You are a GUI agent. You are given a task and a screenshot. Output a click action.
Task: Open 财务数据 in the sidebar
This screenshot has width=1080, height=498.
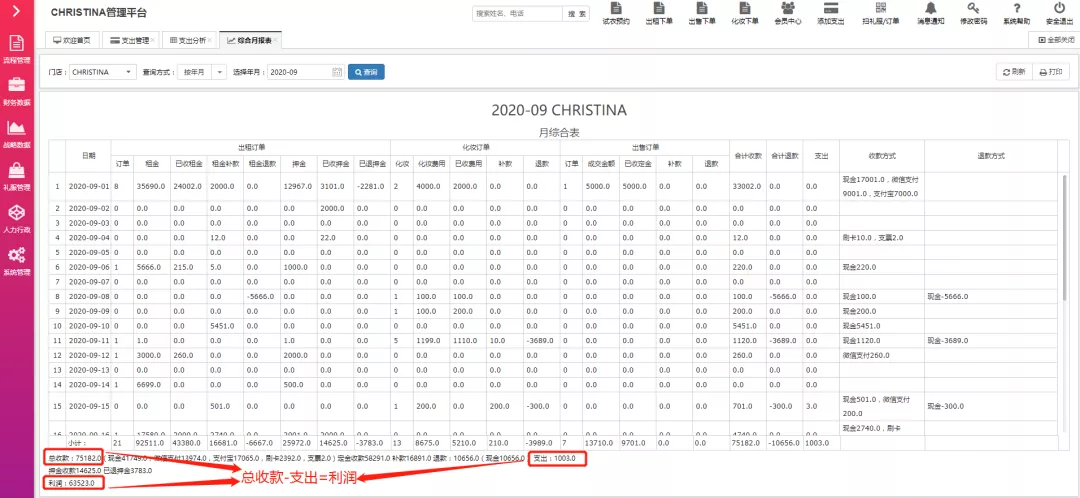(17, 91)
